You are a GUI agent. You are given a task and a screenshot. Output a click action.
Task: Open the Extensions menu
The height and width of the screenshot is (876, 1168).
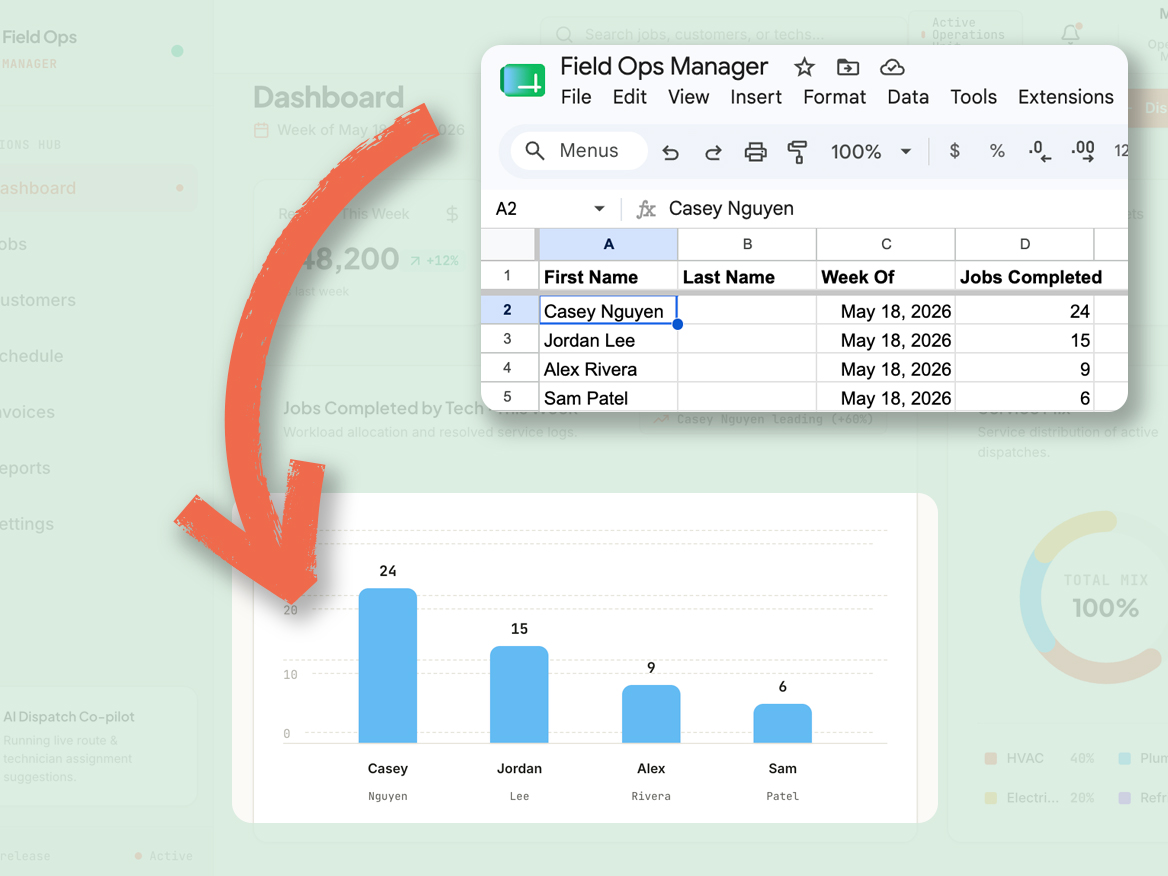point(1065,98)
